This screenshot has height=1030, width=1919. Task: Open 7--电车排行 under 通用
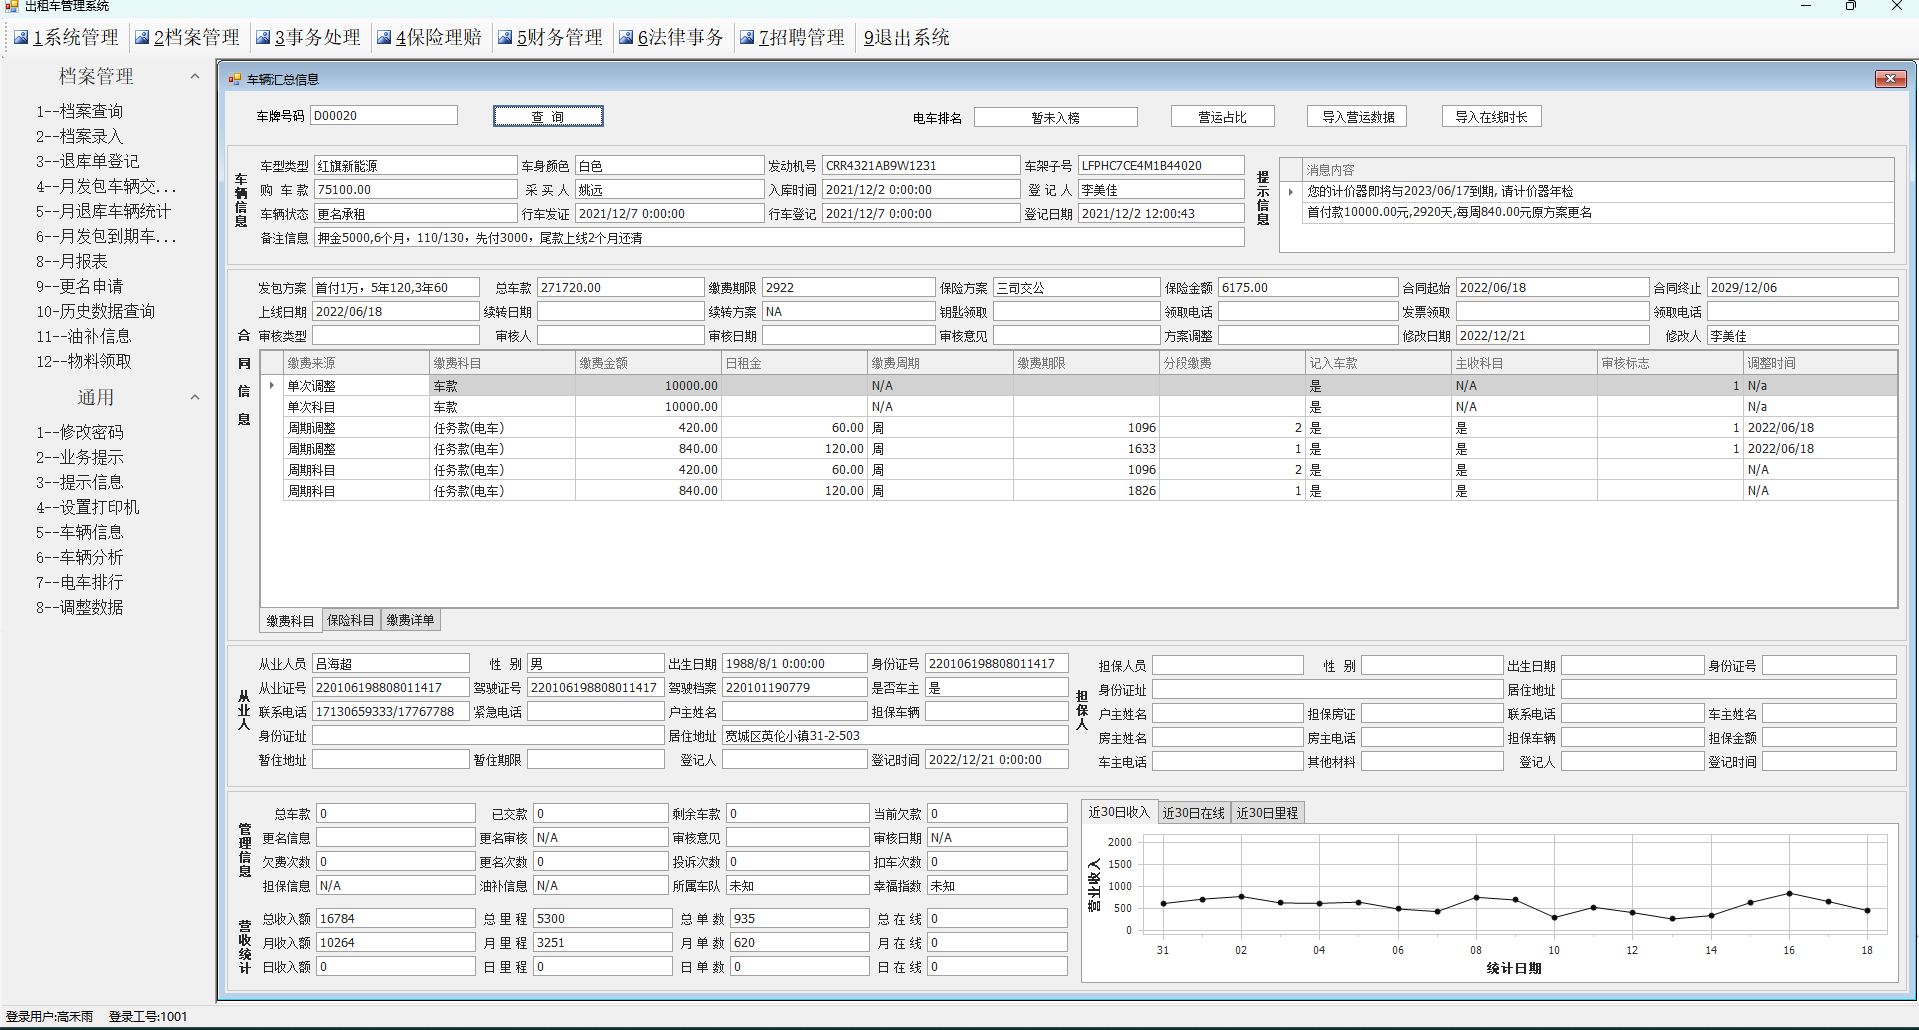(x=80, y=582)
